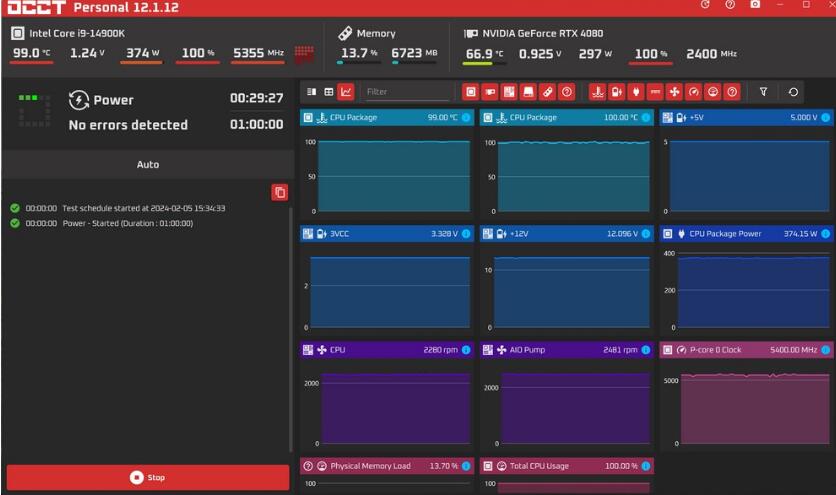Open the help icon in the title bar
The width and height of the screenshot is (836, 495).
(x=730, y=5)
